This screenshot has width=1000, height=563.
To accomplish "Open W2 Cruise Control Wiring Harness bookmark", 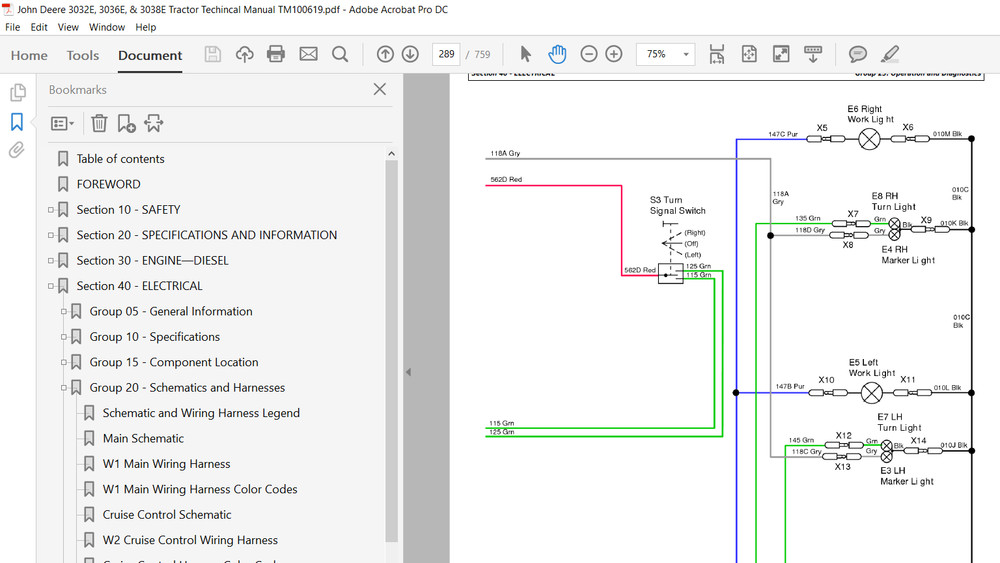I will [190, 540].
